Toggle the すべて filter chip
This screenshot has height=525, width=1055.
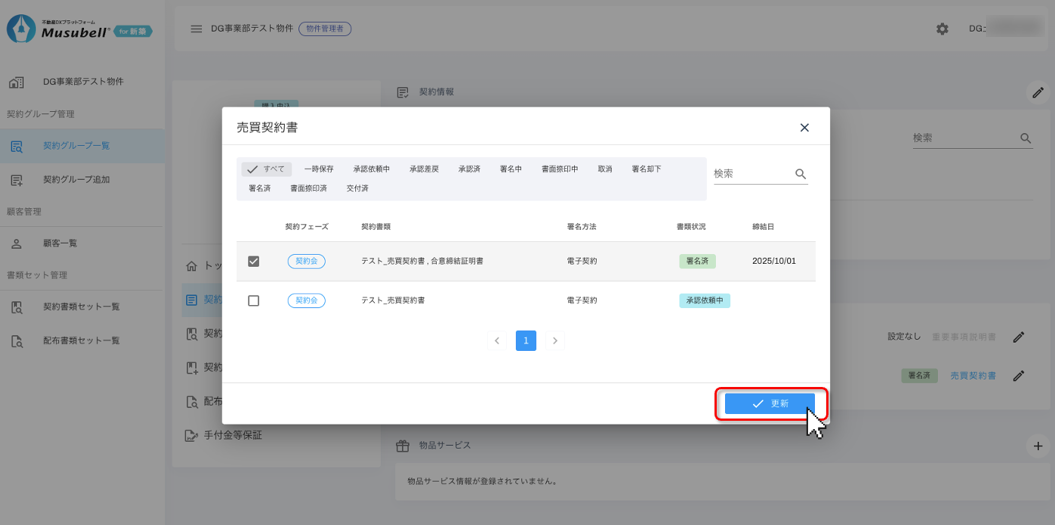[266, 169]
